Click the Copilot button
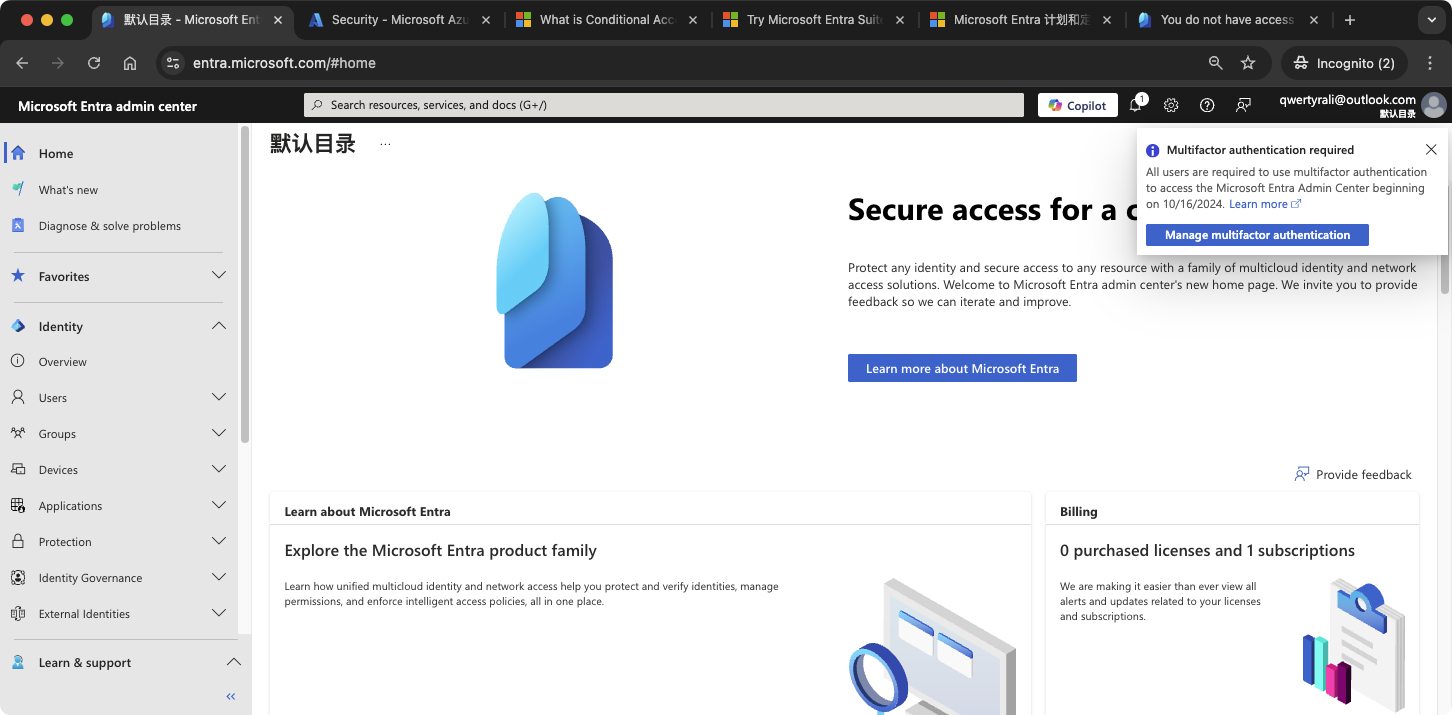 [x=1077, y=105]
